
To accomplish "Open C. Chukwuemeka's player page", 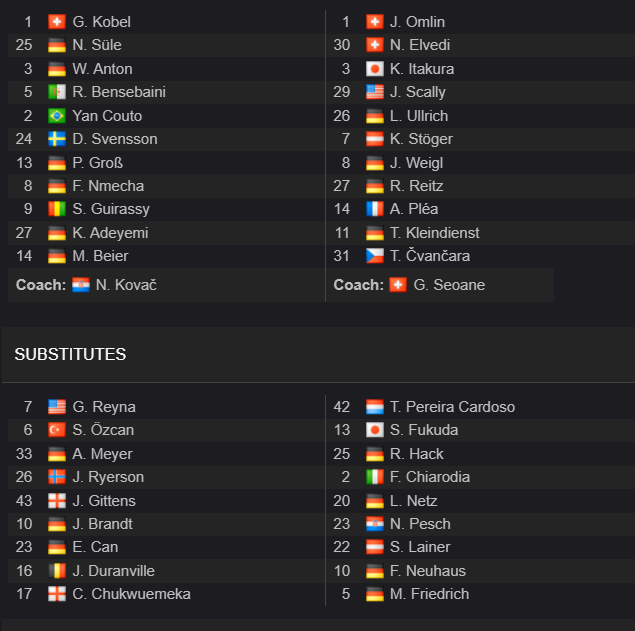I will click(131, 594).
